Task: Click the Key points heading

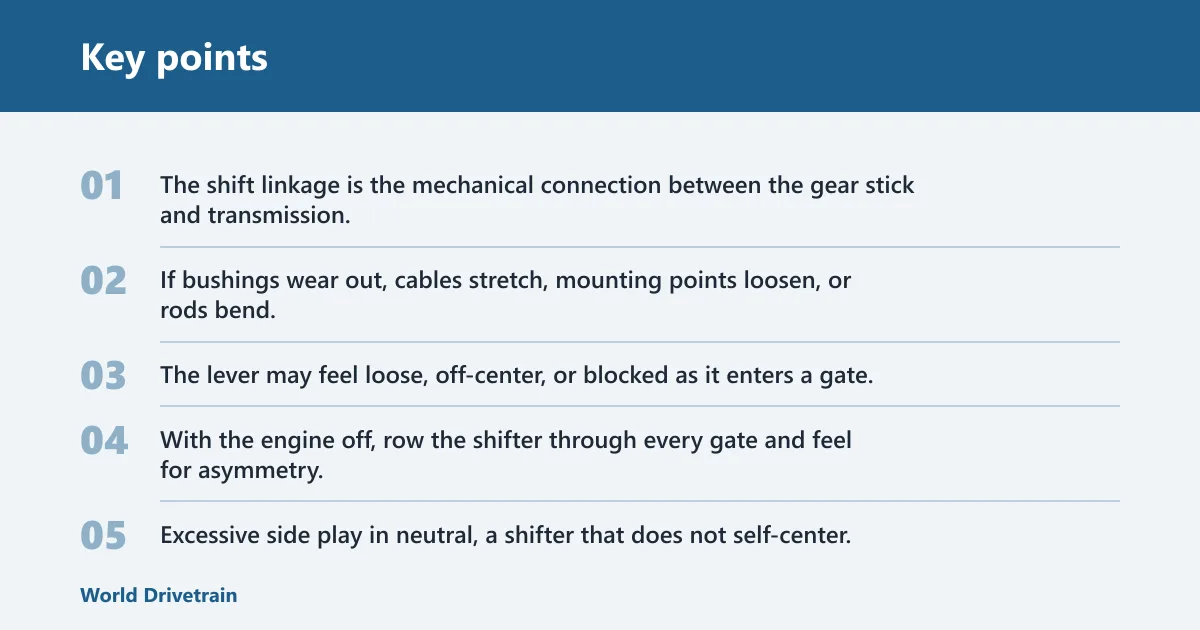Action: coord(174,58)
